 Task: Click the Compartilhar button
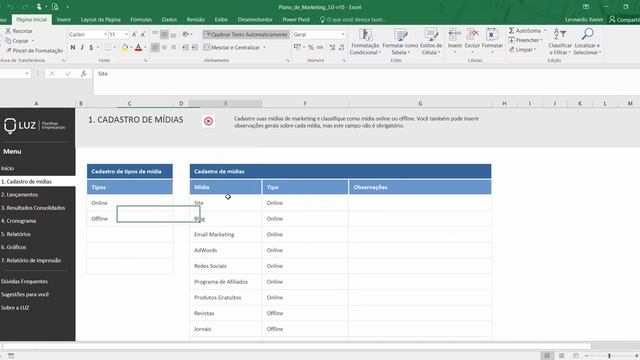[x=624, y=20]
